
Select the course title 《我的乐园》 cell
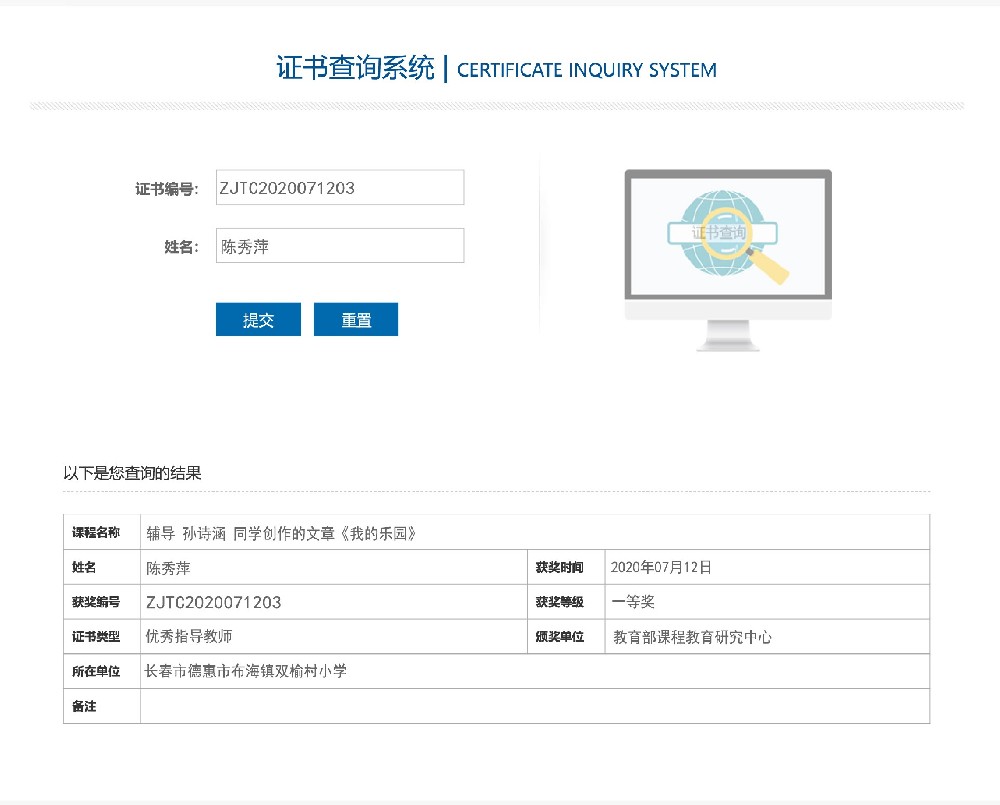pos(535,533)
